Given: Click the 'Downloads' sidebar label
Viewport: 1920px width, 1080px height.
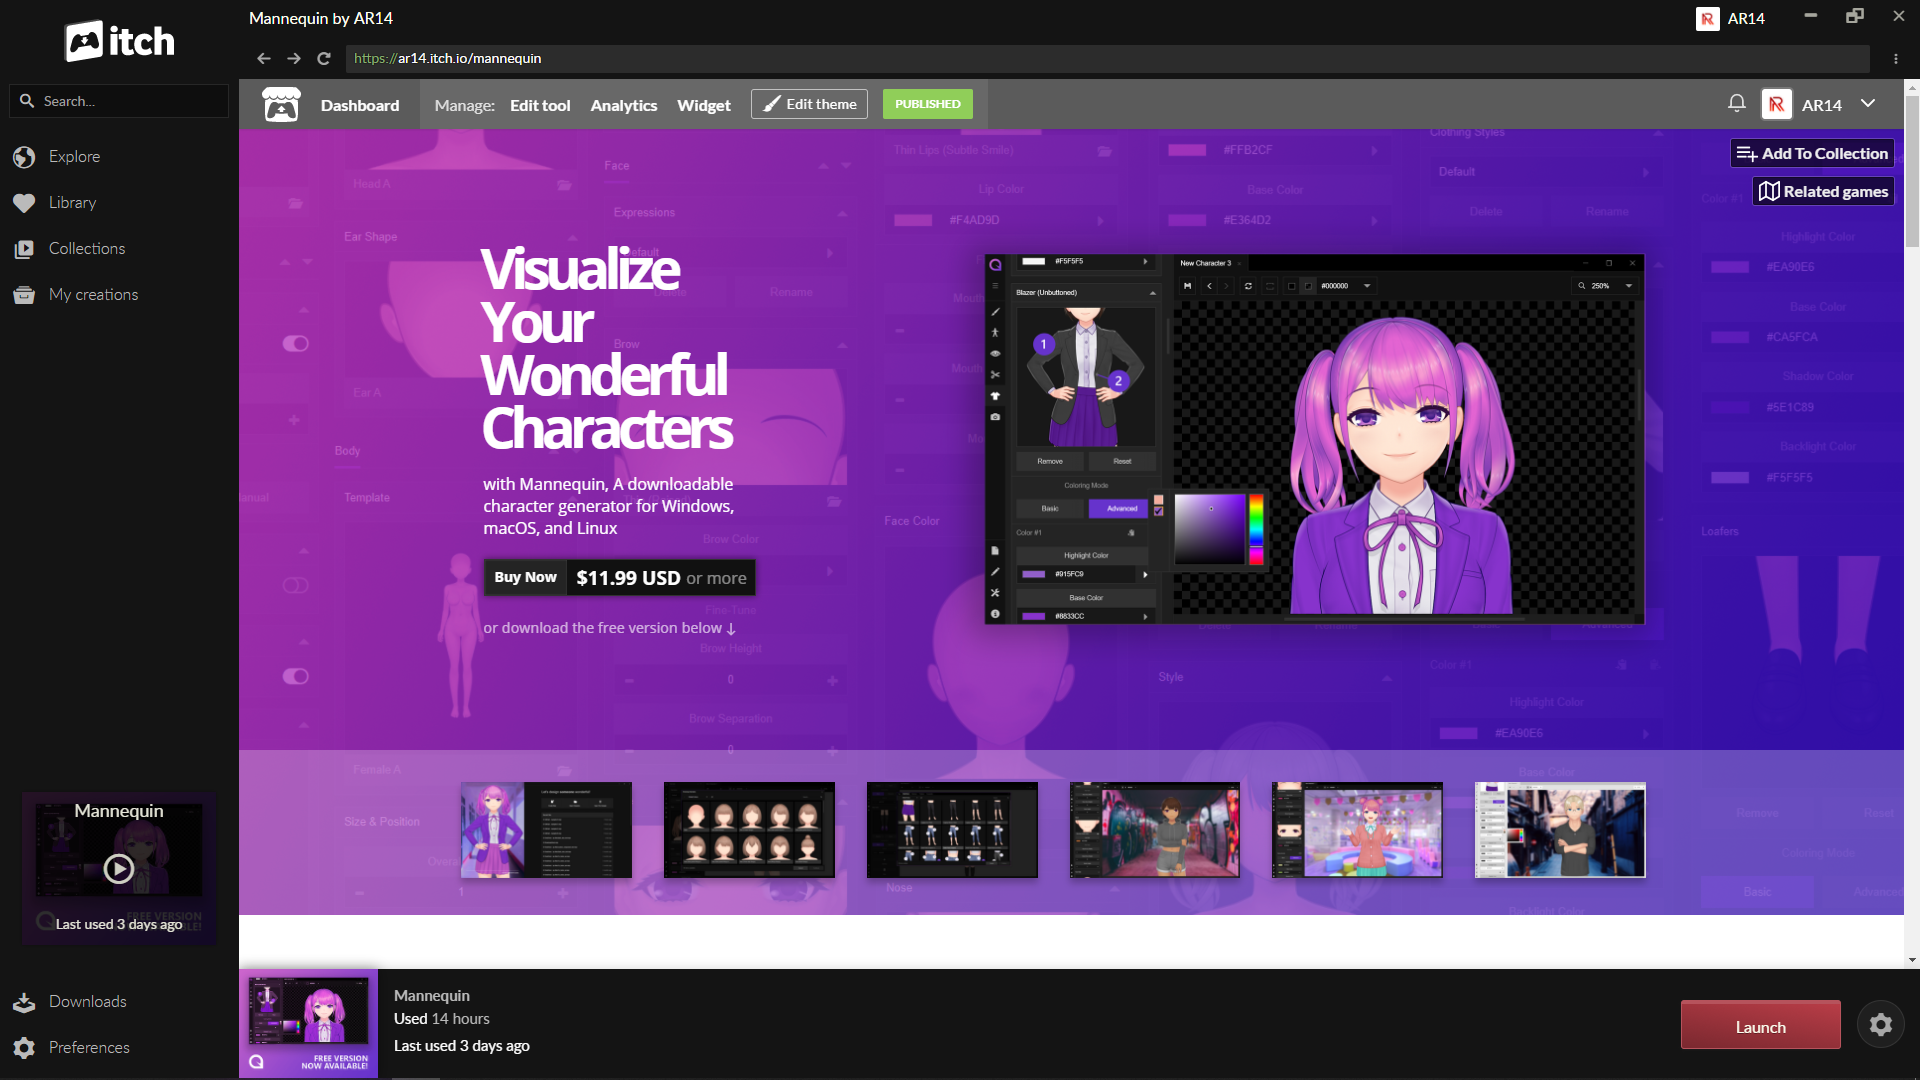Looking at the screenshot, I should click(x=88, y=1002).
